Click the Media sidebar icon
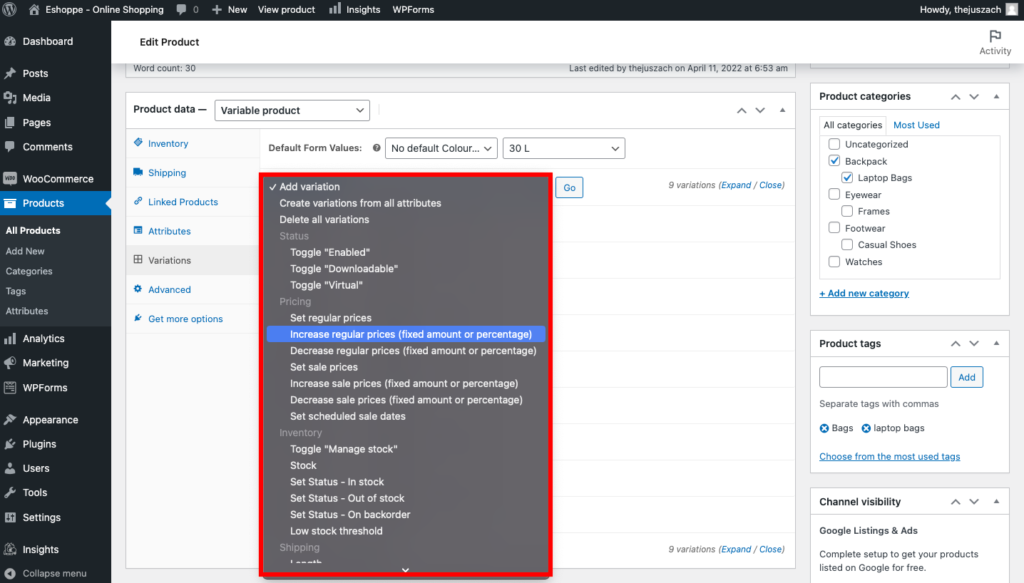The height and width of the screenshot is (583, 1024). 10,98
